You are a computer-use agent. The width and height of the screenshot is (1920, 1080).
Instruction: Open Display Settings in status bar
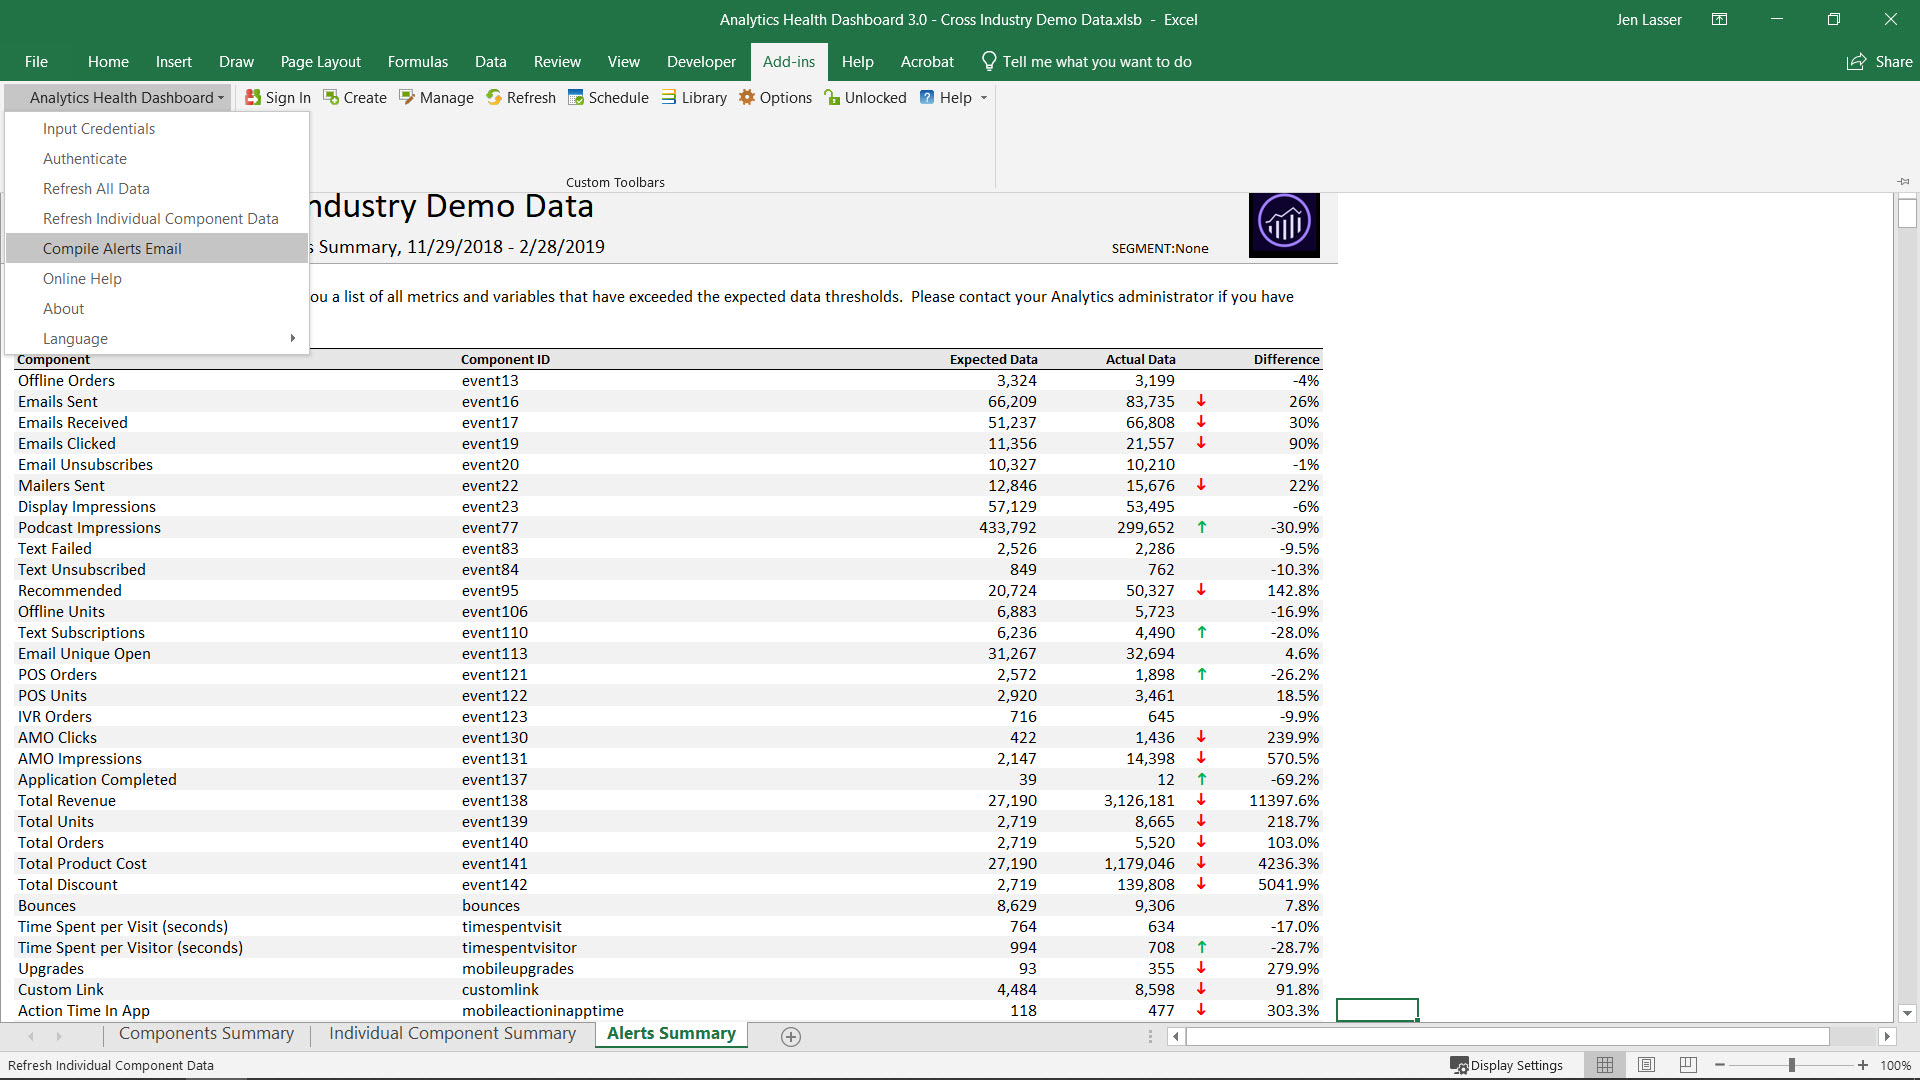(1506, 1065)
